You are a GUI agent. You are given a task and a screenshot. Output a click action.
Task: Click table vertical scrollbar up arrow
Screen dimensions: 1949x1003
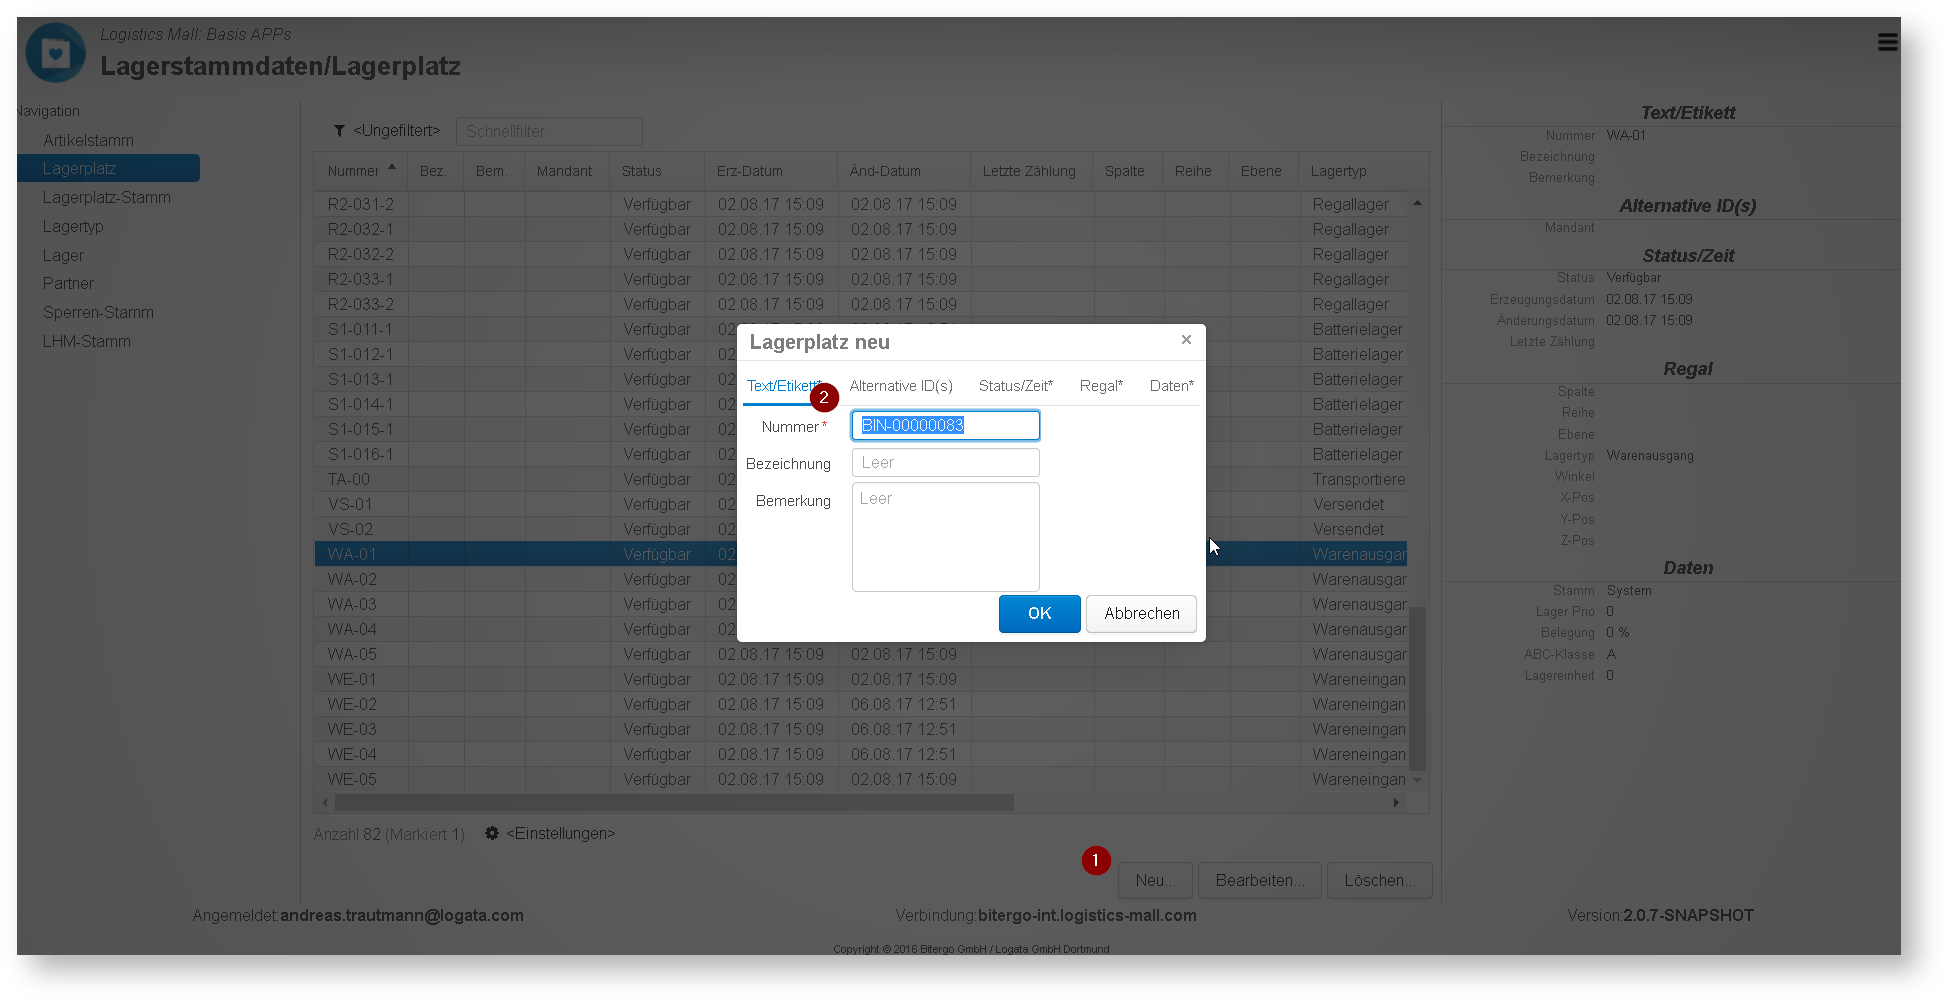[x=1417, y=203]
